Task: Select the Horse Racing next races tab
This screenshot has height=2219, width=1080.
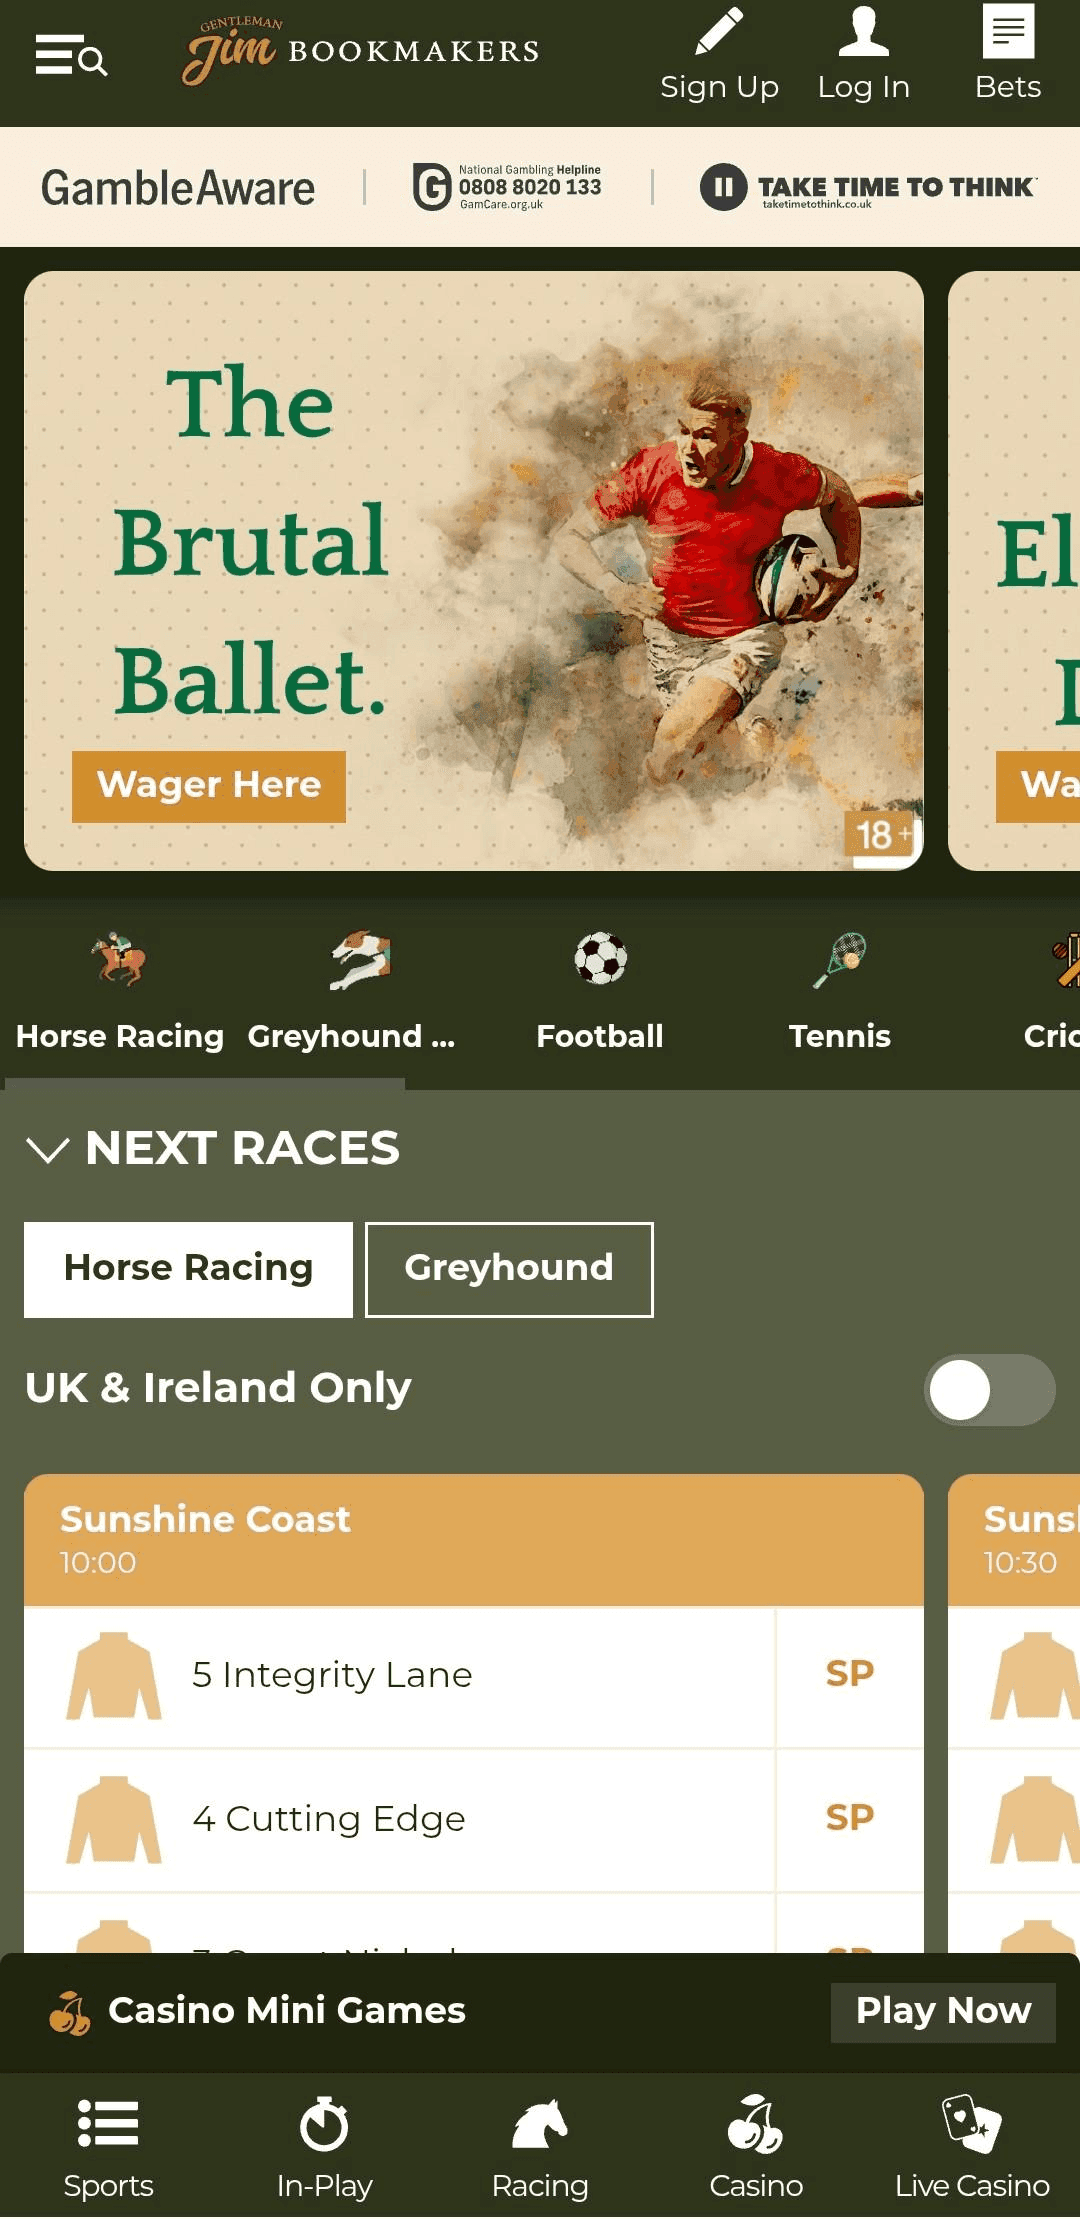Action: [x=188, y=1269]
